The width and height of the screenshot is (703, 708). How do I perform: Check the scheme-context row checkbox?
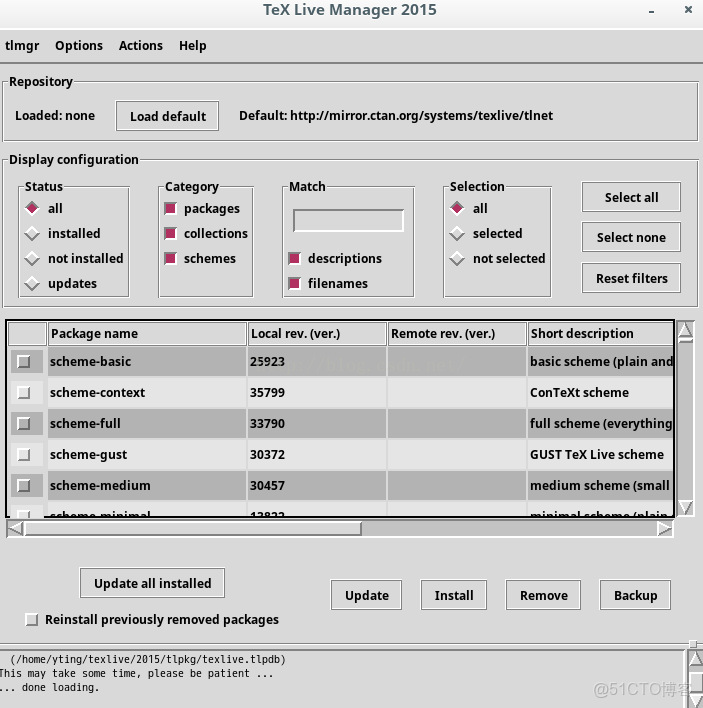pyautogui.click(x=24, y=393)
